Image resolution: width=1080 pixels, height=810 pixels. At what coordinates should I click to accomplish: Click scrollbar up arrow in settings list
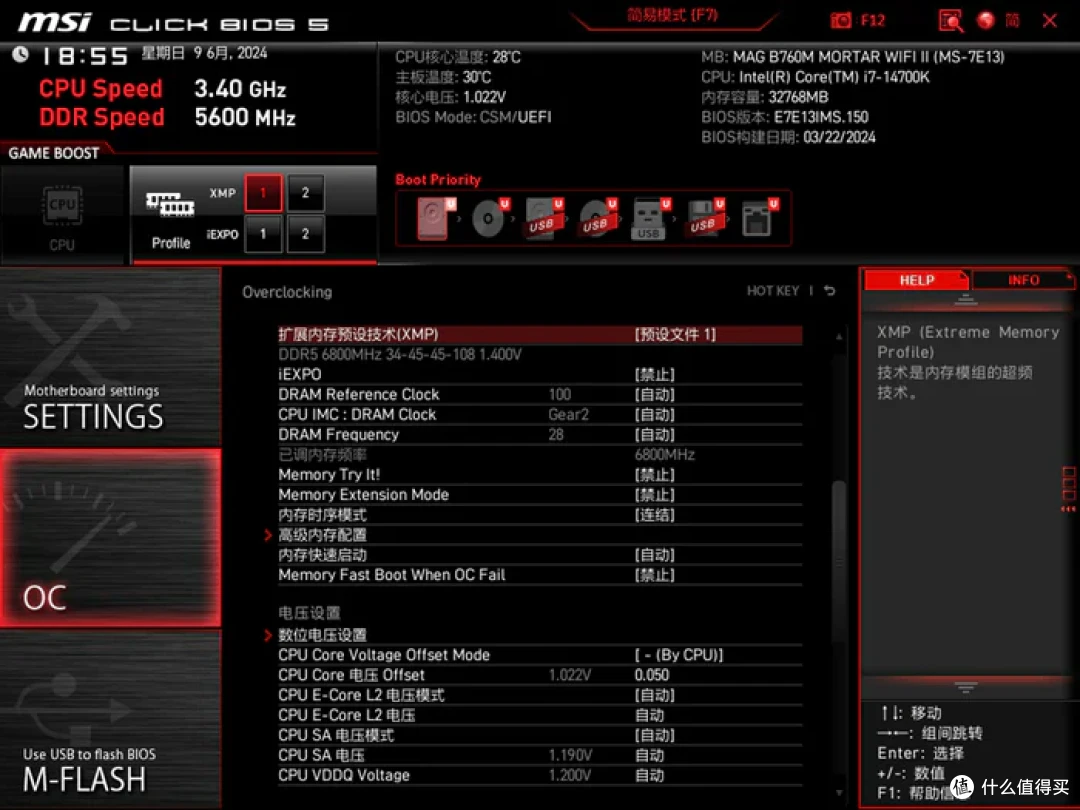click(839, 337)
